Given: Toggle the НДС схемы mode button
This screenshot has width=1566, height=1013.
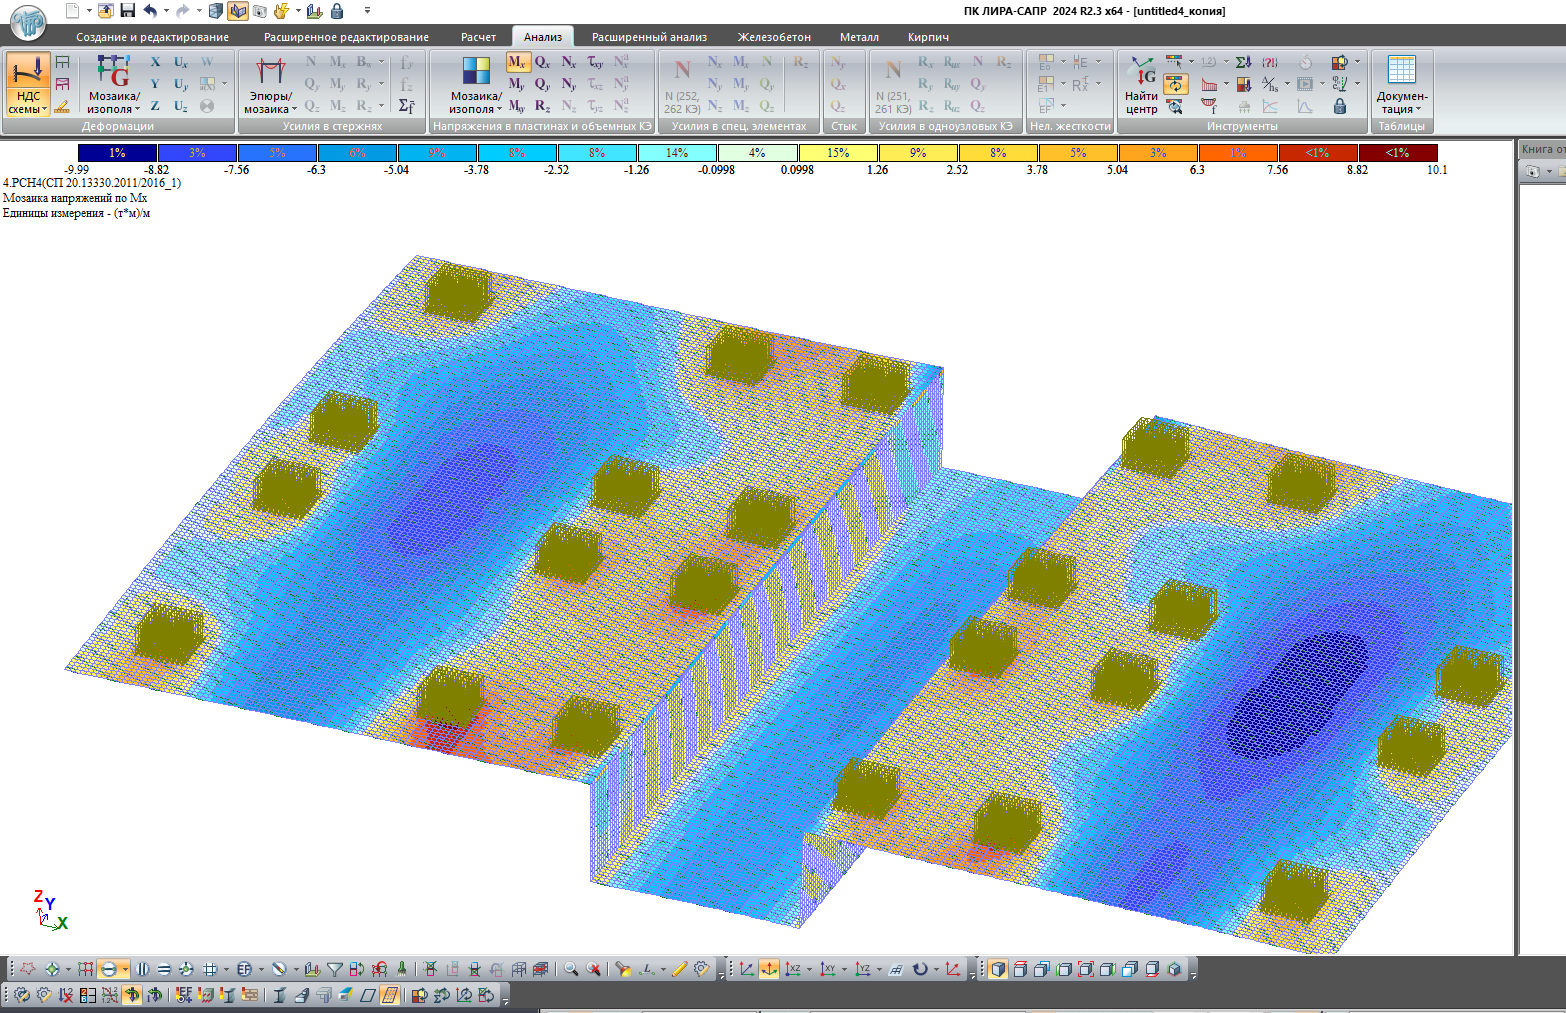Looking at the screenshot, I should click(x=28, y=85).
